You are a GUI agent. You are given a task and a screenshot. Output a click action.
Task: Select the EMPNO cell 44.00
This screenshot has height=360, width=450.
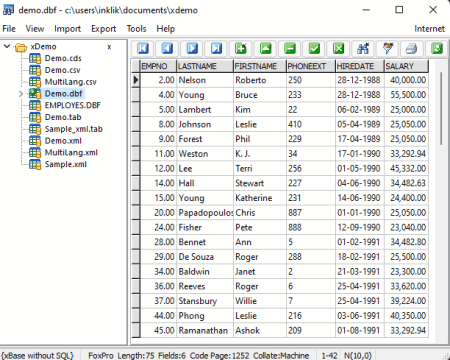(158, 316)
